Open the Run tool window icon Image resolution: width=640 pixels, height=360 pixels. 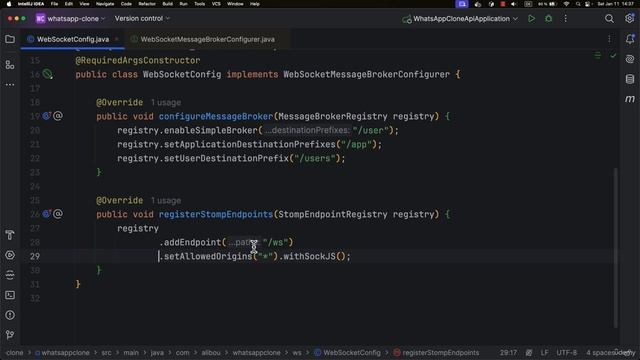(10, 255)
